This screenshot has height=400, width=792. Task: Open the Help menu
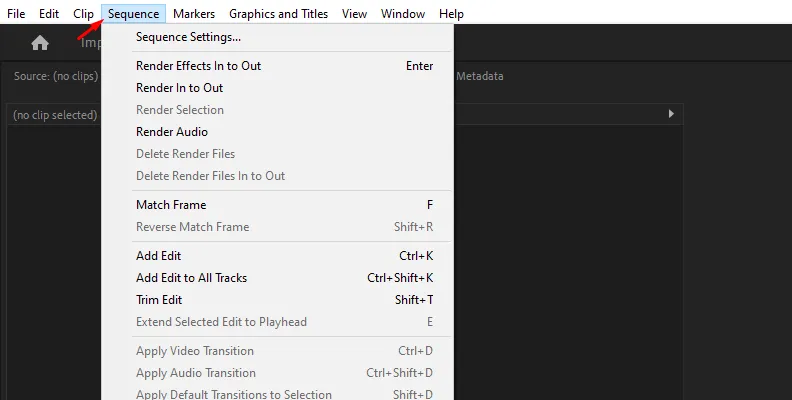pyautogui.click(x=451, y=14)
